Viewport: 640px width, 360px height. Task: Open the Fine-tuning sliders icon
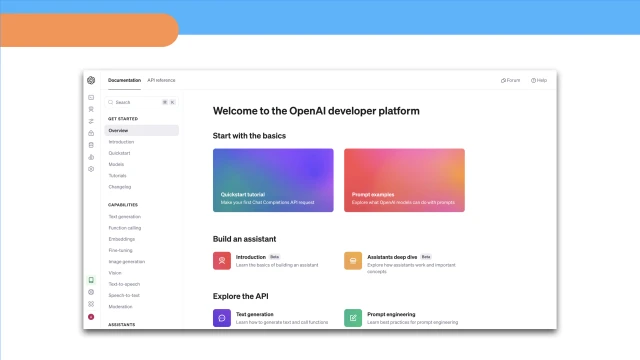point(91,121)
